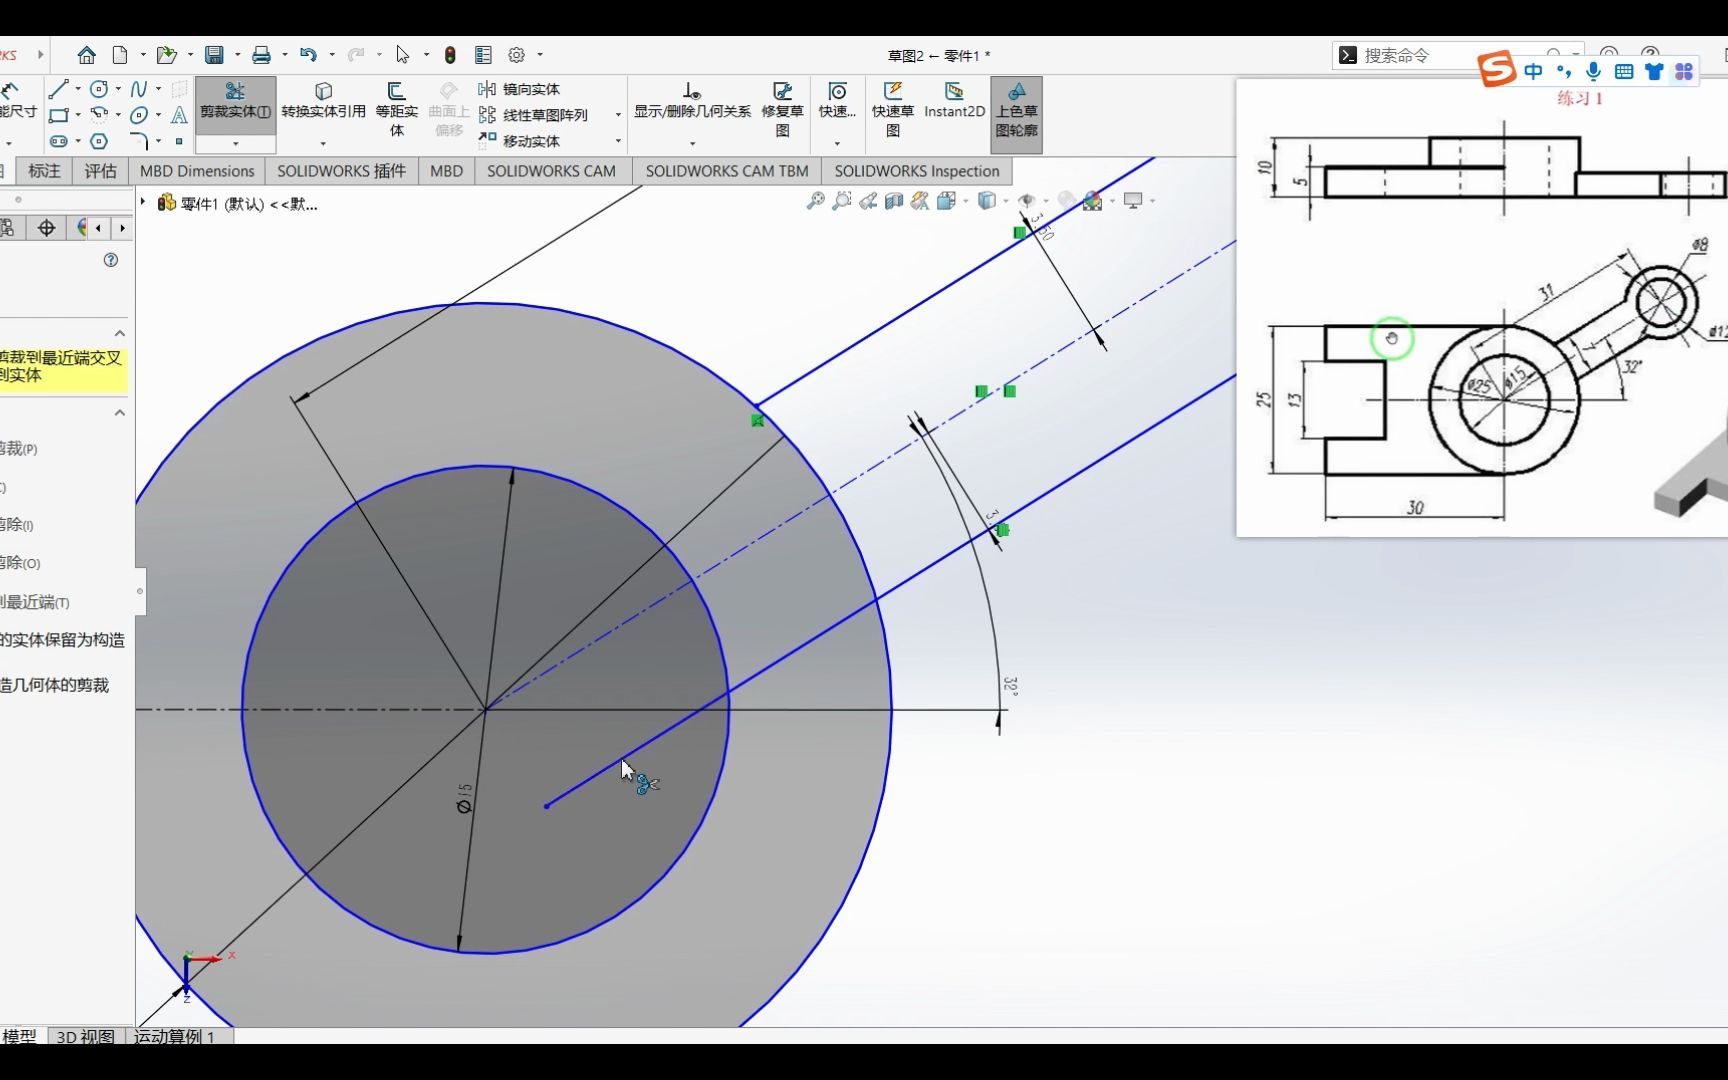Viewport: 1728px width, 1080px height.
Task: Expand the line tool flyout arrow
Action: (78, 88)
